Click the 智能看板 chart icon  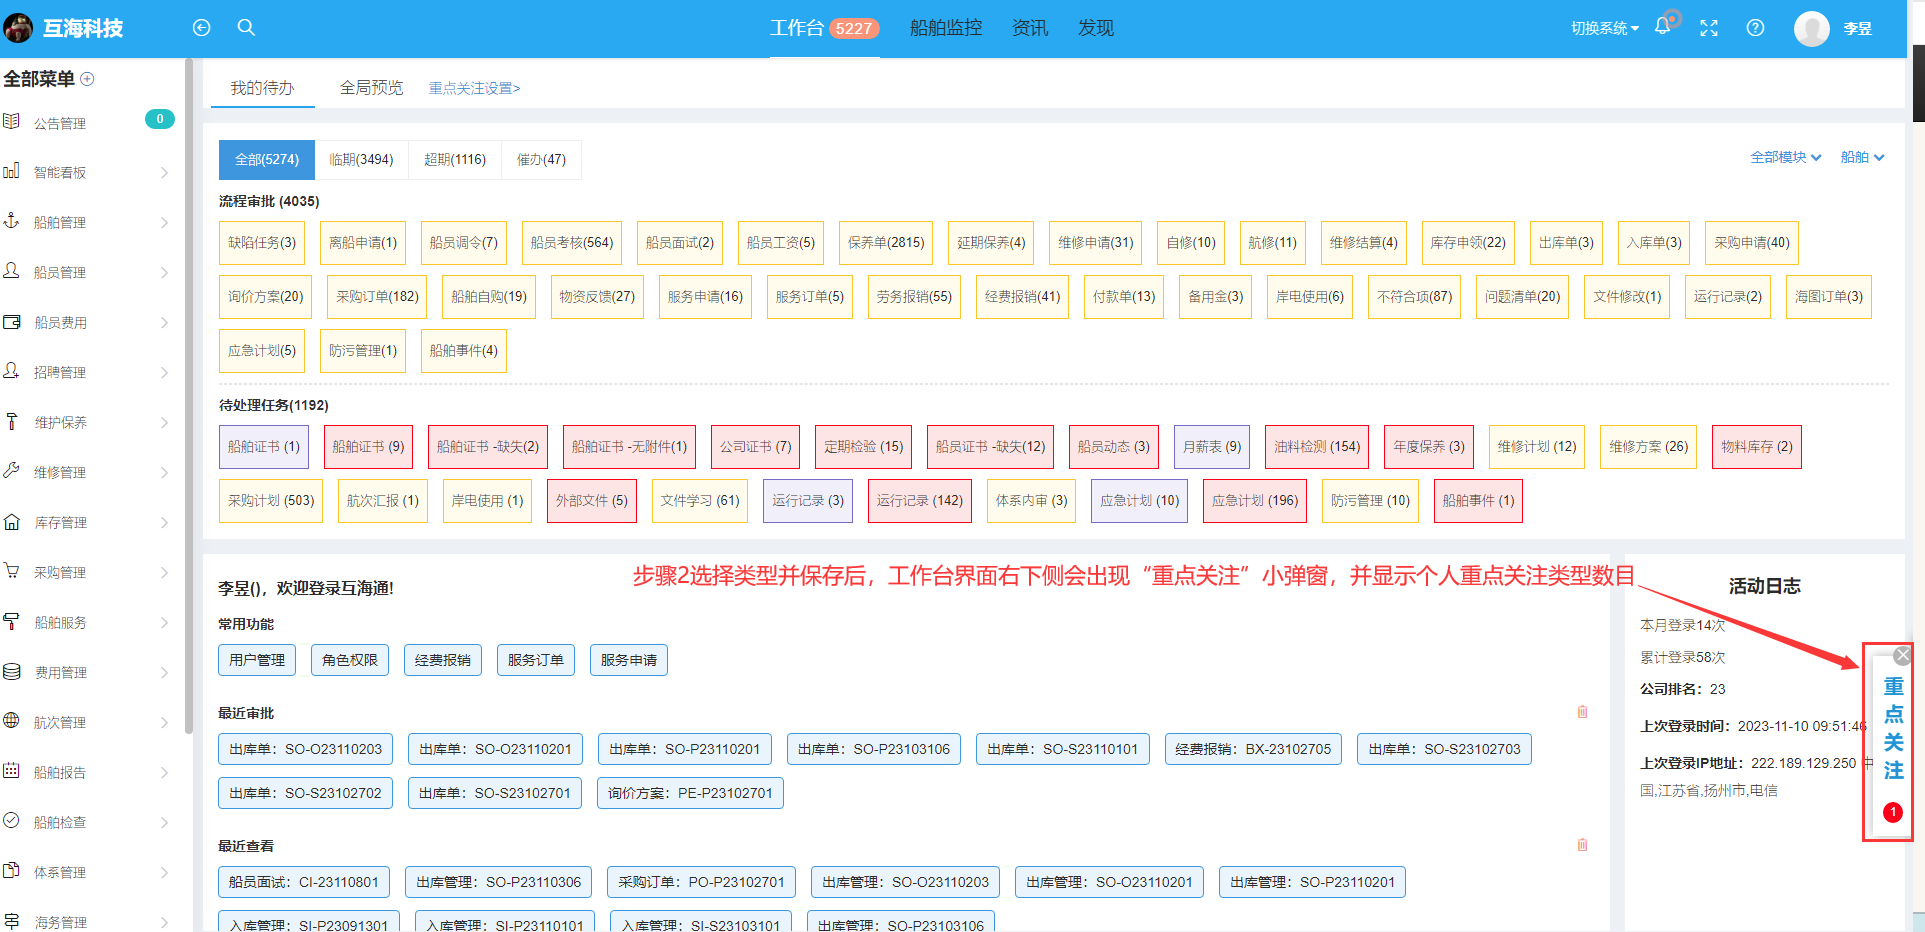click(12, 171)
